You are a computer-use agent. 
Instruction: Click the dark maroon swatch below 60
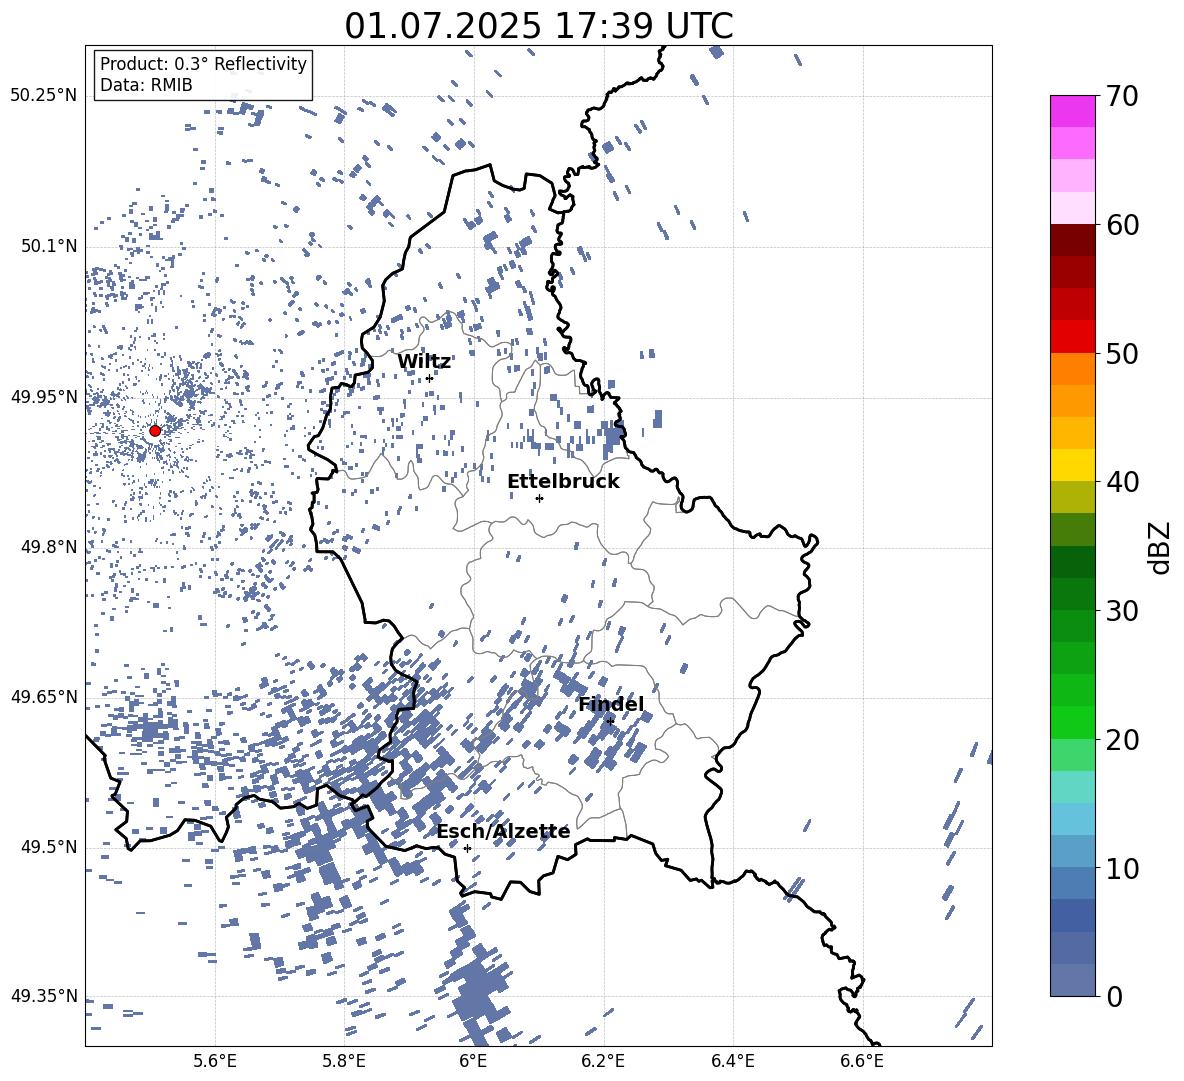[x=1072, y=240]
